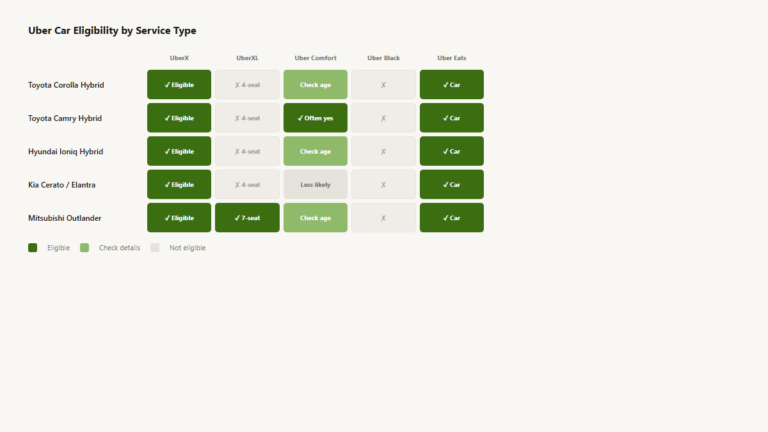Click Kia Cerato / Elantra Uber Black X cell
This screenshot has height=432, width=768.
click(384, 184)
